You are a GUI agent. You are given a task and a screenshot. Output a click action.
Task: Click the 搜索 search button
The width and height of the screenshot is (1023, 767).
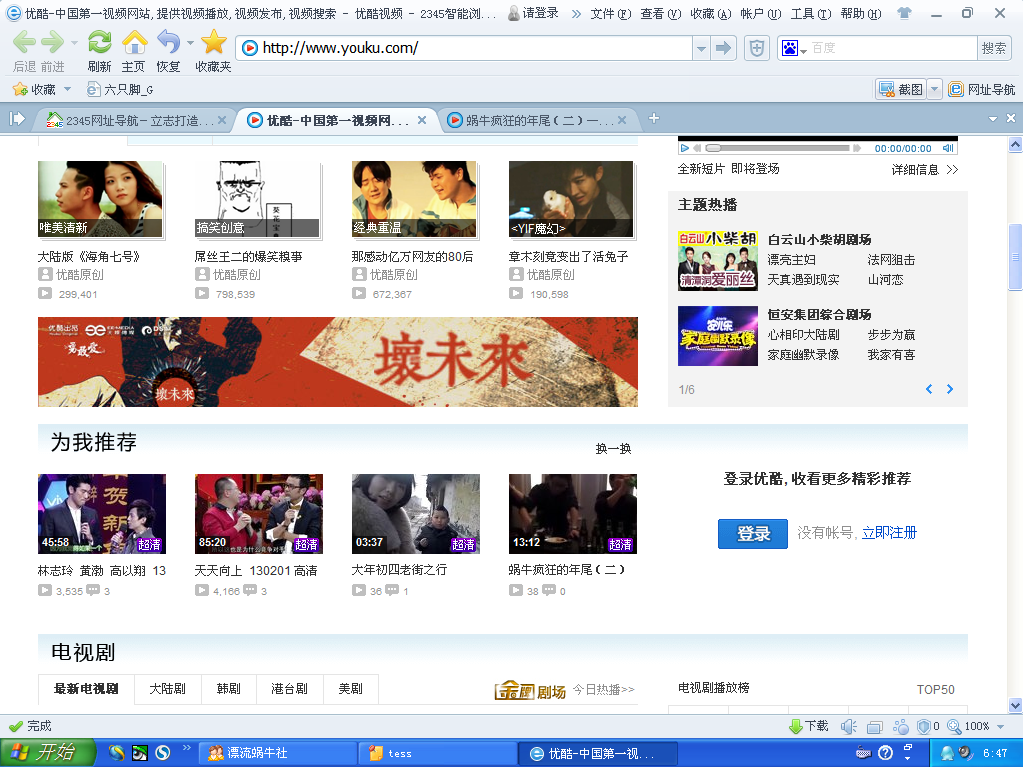pyautogui.click(x=994, y=48)
